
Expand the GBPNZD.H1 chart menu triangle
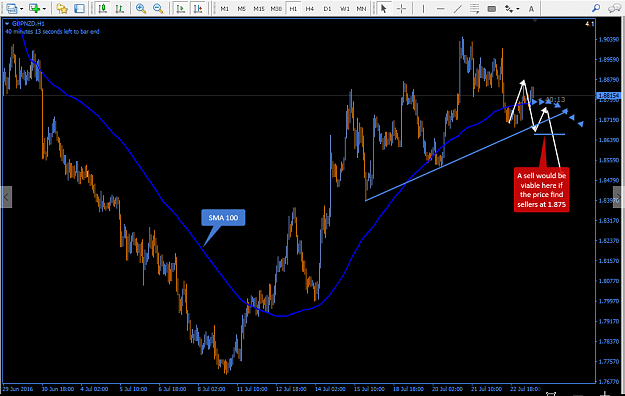[x=7, y=24]
